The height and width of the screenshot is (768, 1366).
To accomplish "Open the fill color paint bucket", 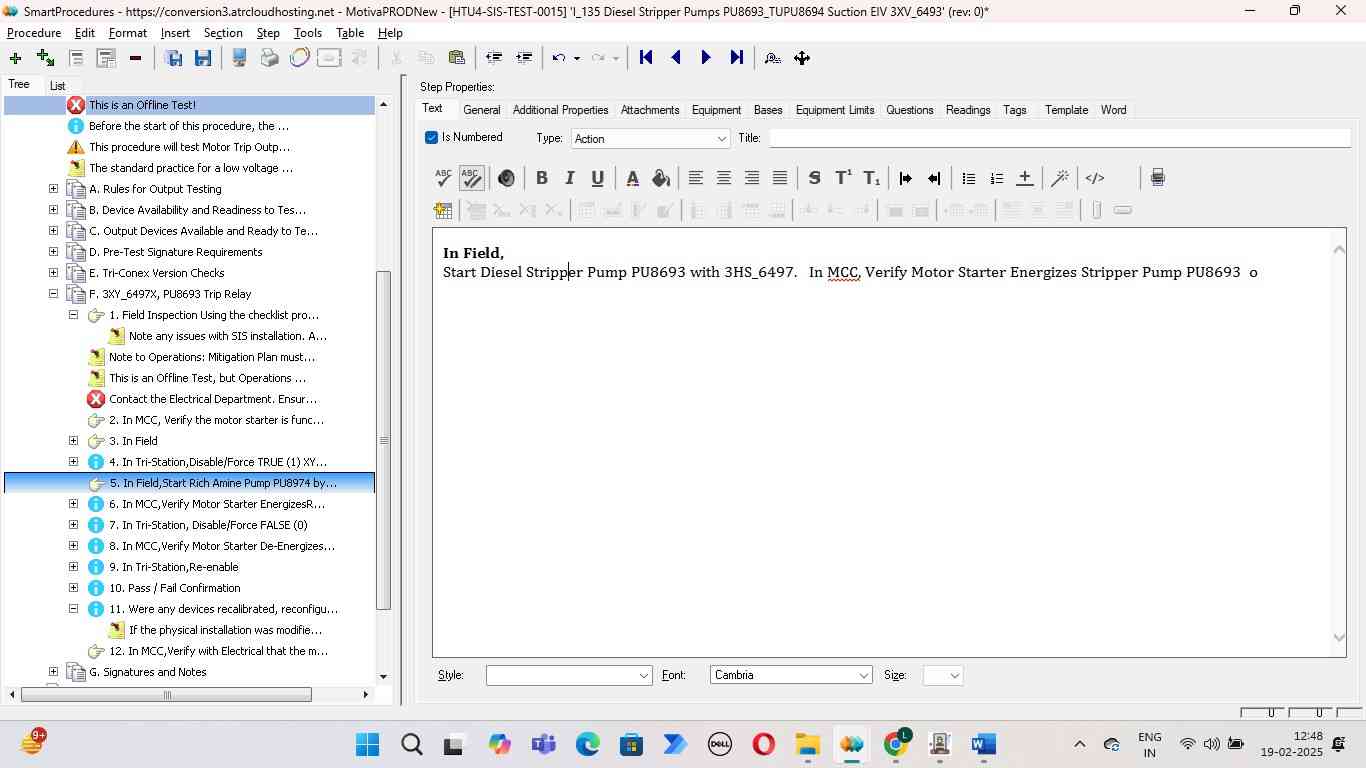I will (x=661, y=178).
